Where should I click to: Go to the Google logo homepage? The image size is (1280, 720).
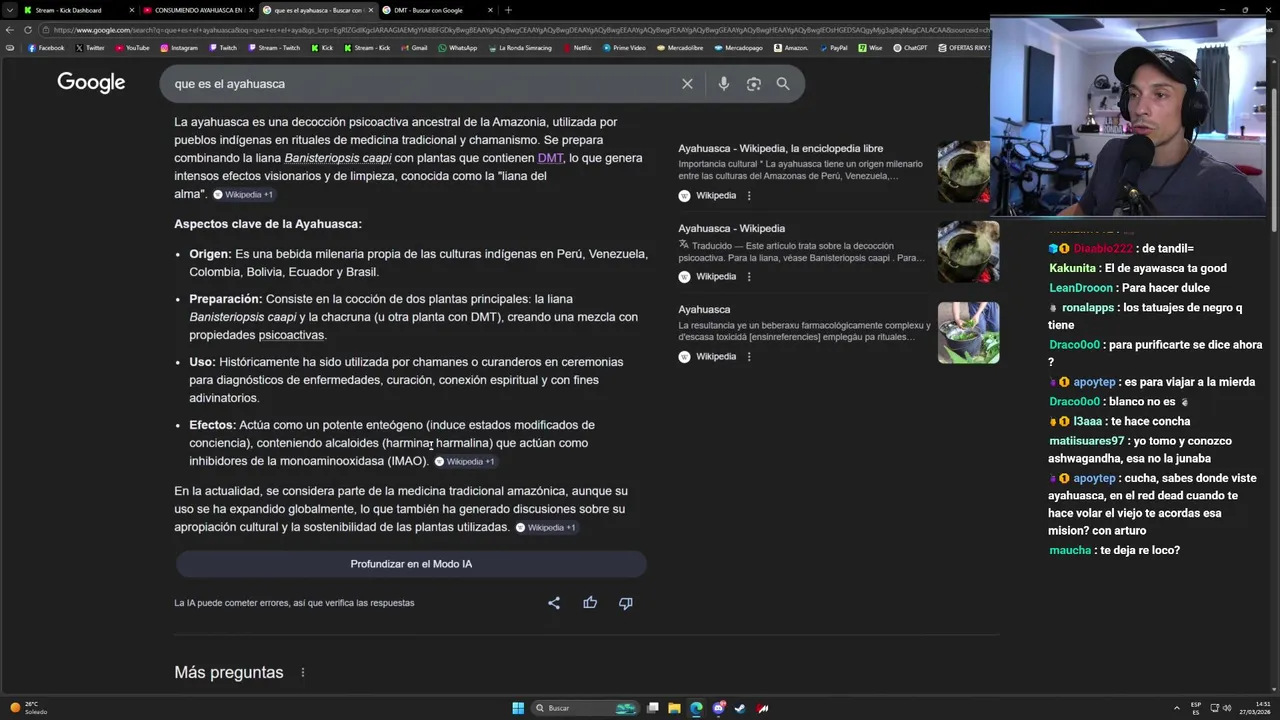91,83
